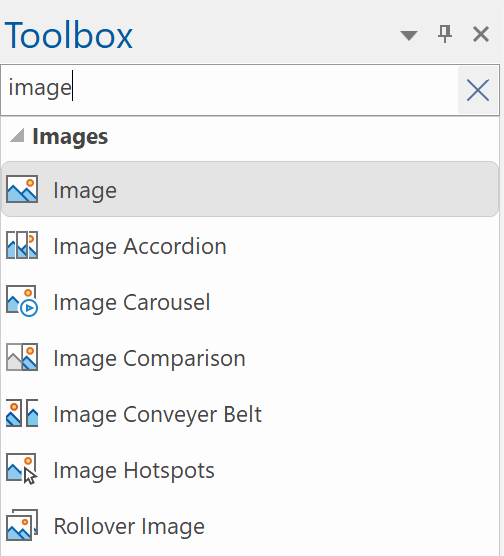Select the Rollover Image icon
This screenshot has width=504, height=556.
point(22,525)
